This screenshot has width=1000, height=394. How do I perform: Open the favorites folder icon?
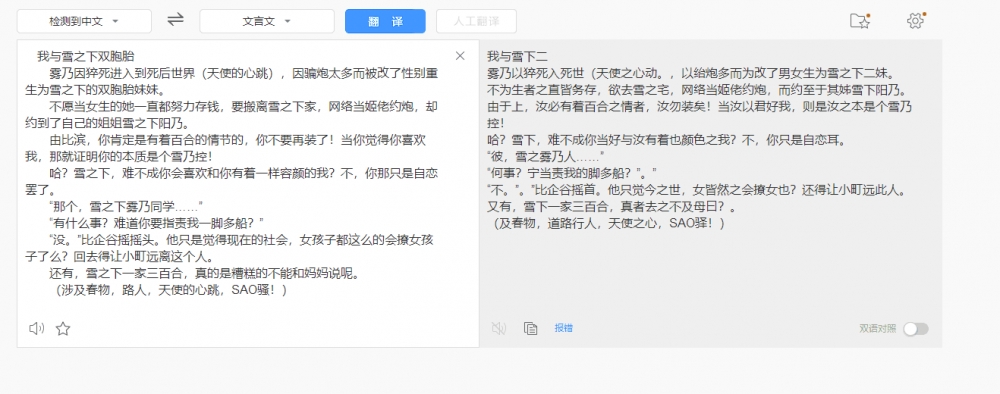(860, 20)
